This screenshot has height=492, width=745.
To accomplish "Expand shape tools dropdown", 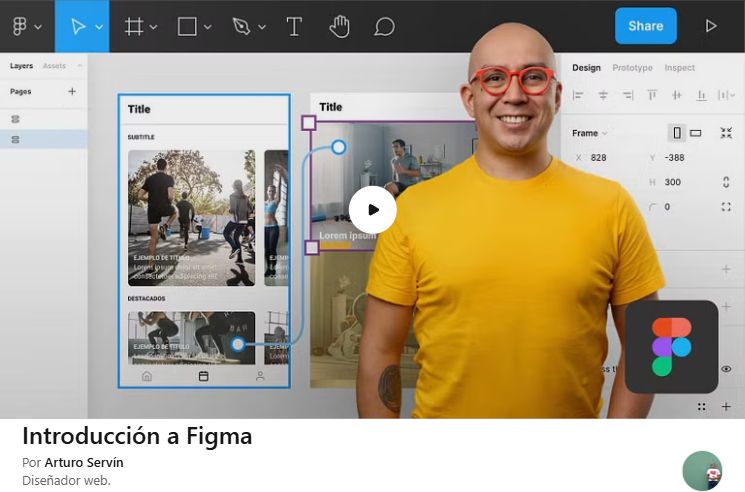I will (207, 27).
